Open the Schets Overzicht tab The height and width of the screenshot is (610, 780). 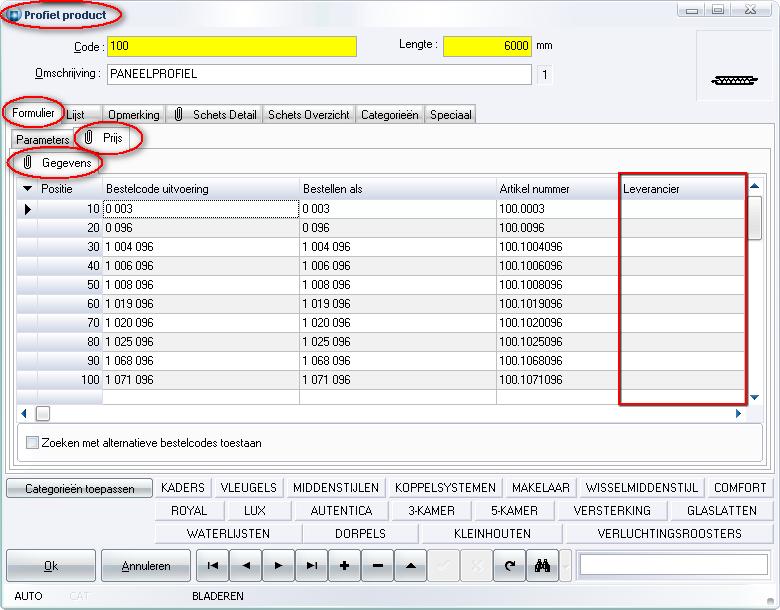pos(308,115)
